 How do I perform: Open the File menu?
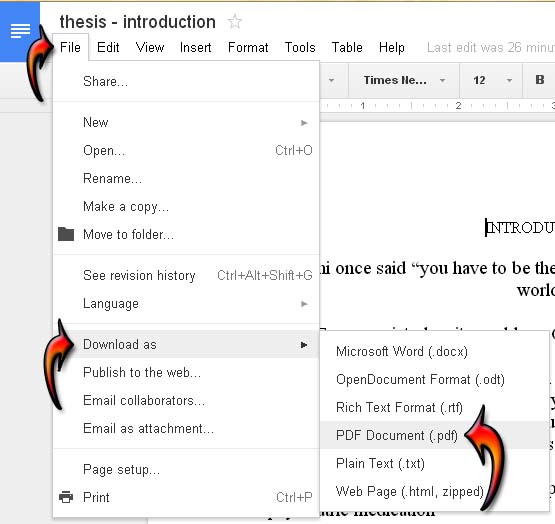pyautogui.click(x=70, y=47)
